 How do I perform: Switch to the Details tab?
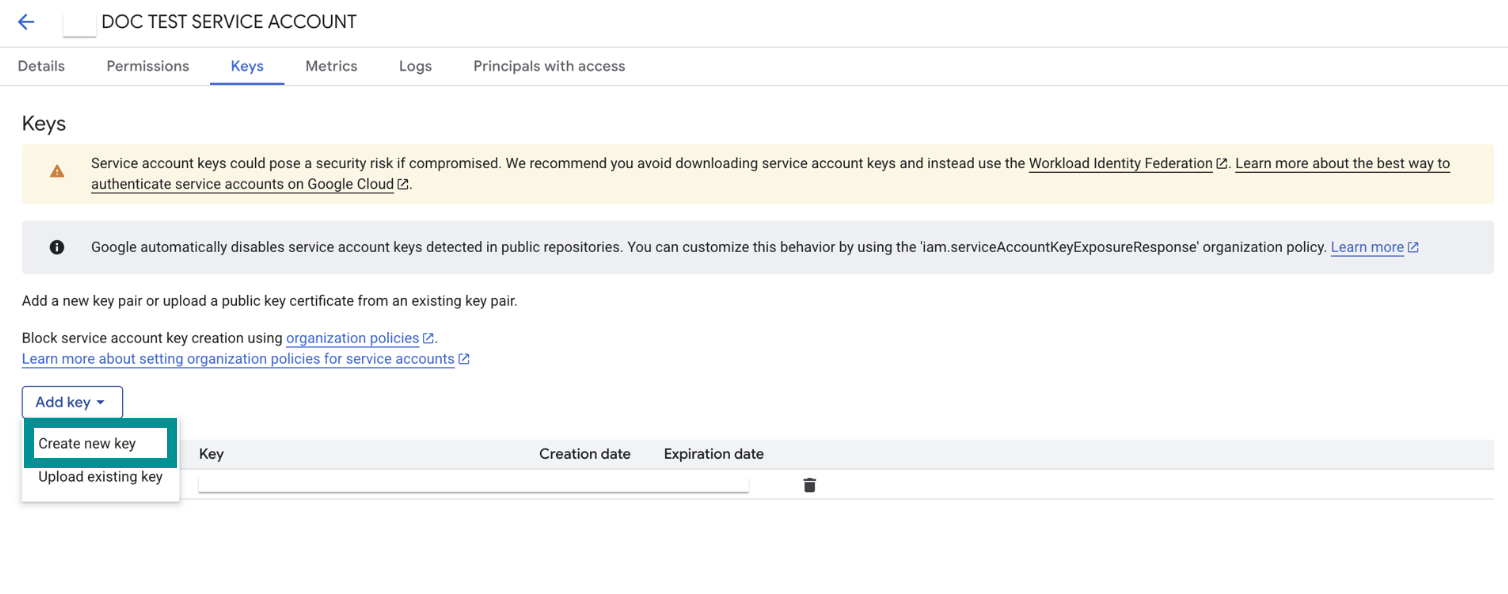coord(41,66)
